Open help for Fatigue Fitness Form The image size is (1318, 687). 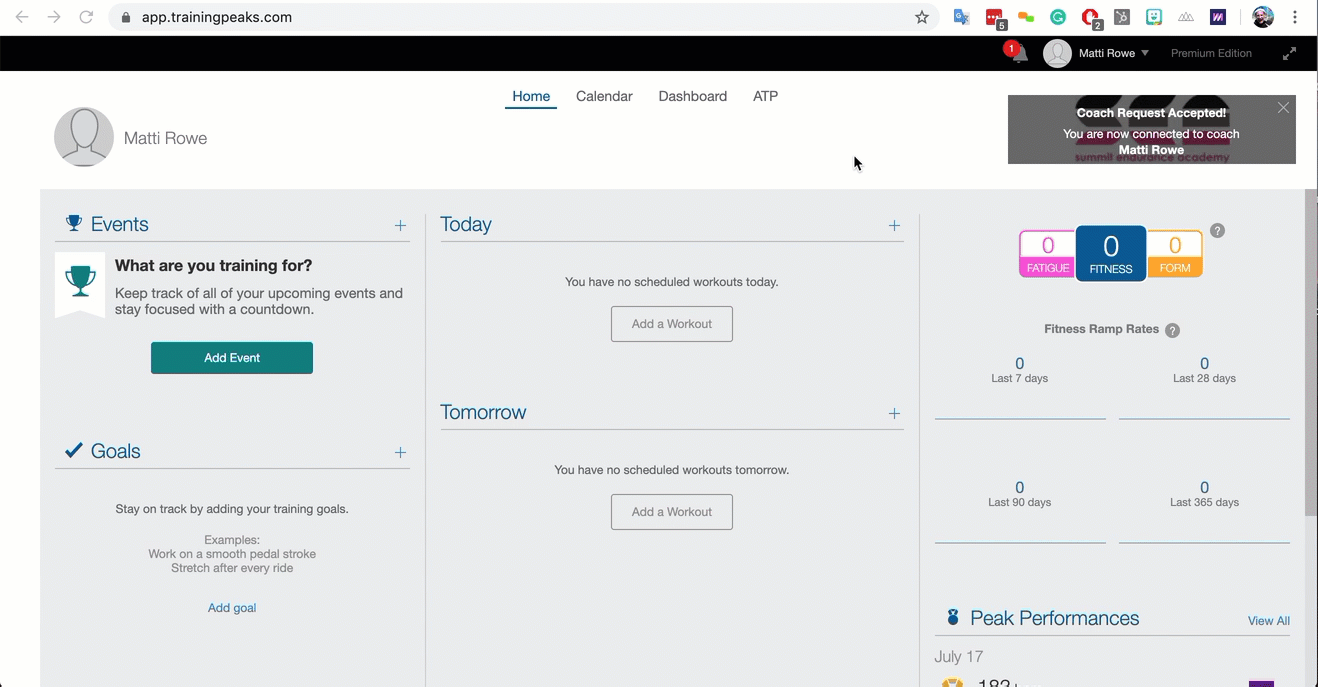coord(1217,231)
